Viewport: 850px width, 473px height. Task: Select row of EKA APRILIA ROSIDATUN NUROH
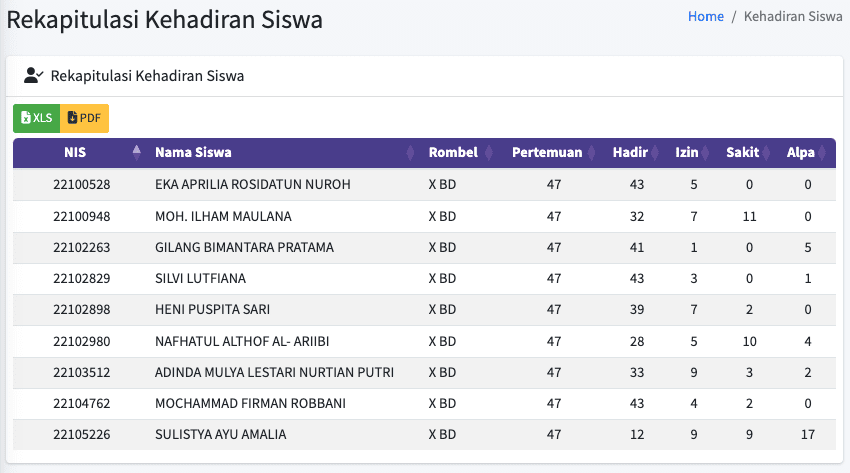424,185
